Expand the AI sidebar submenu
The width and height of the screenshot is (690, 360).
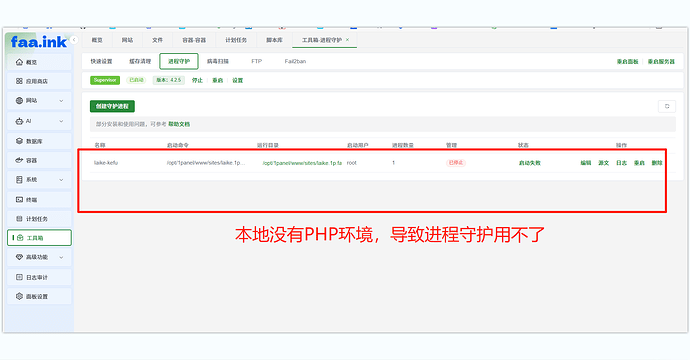click(39, 121)
